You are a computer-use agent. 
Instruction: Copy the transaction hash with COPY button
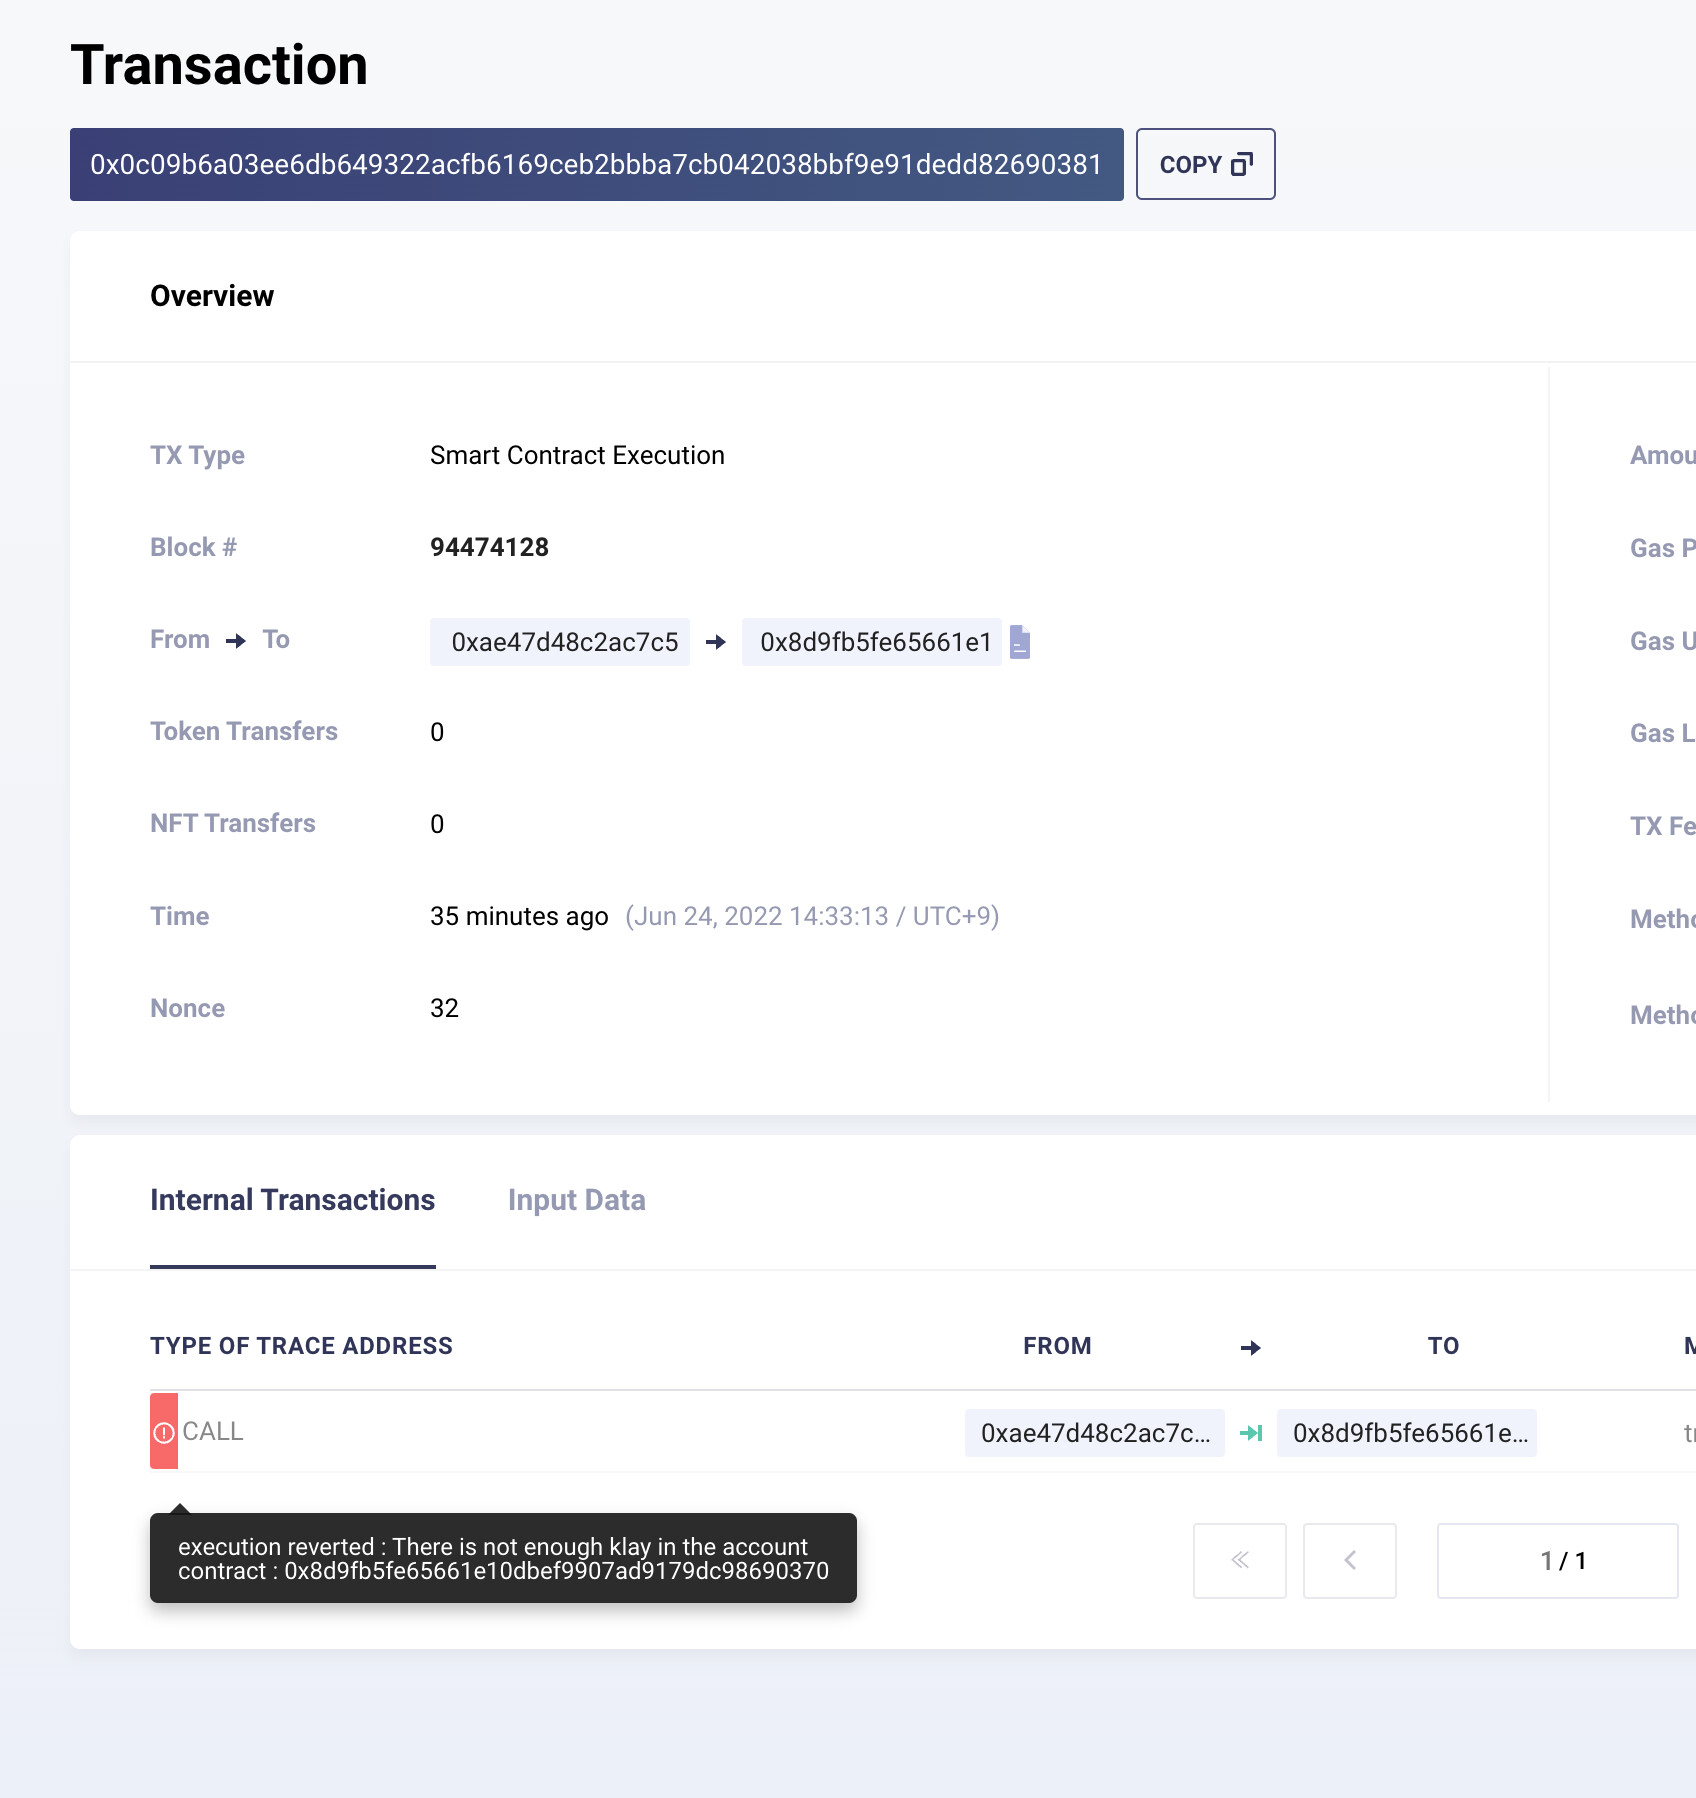coord(1205,164)
